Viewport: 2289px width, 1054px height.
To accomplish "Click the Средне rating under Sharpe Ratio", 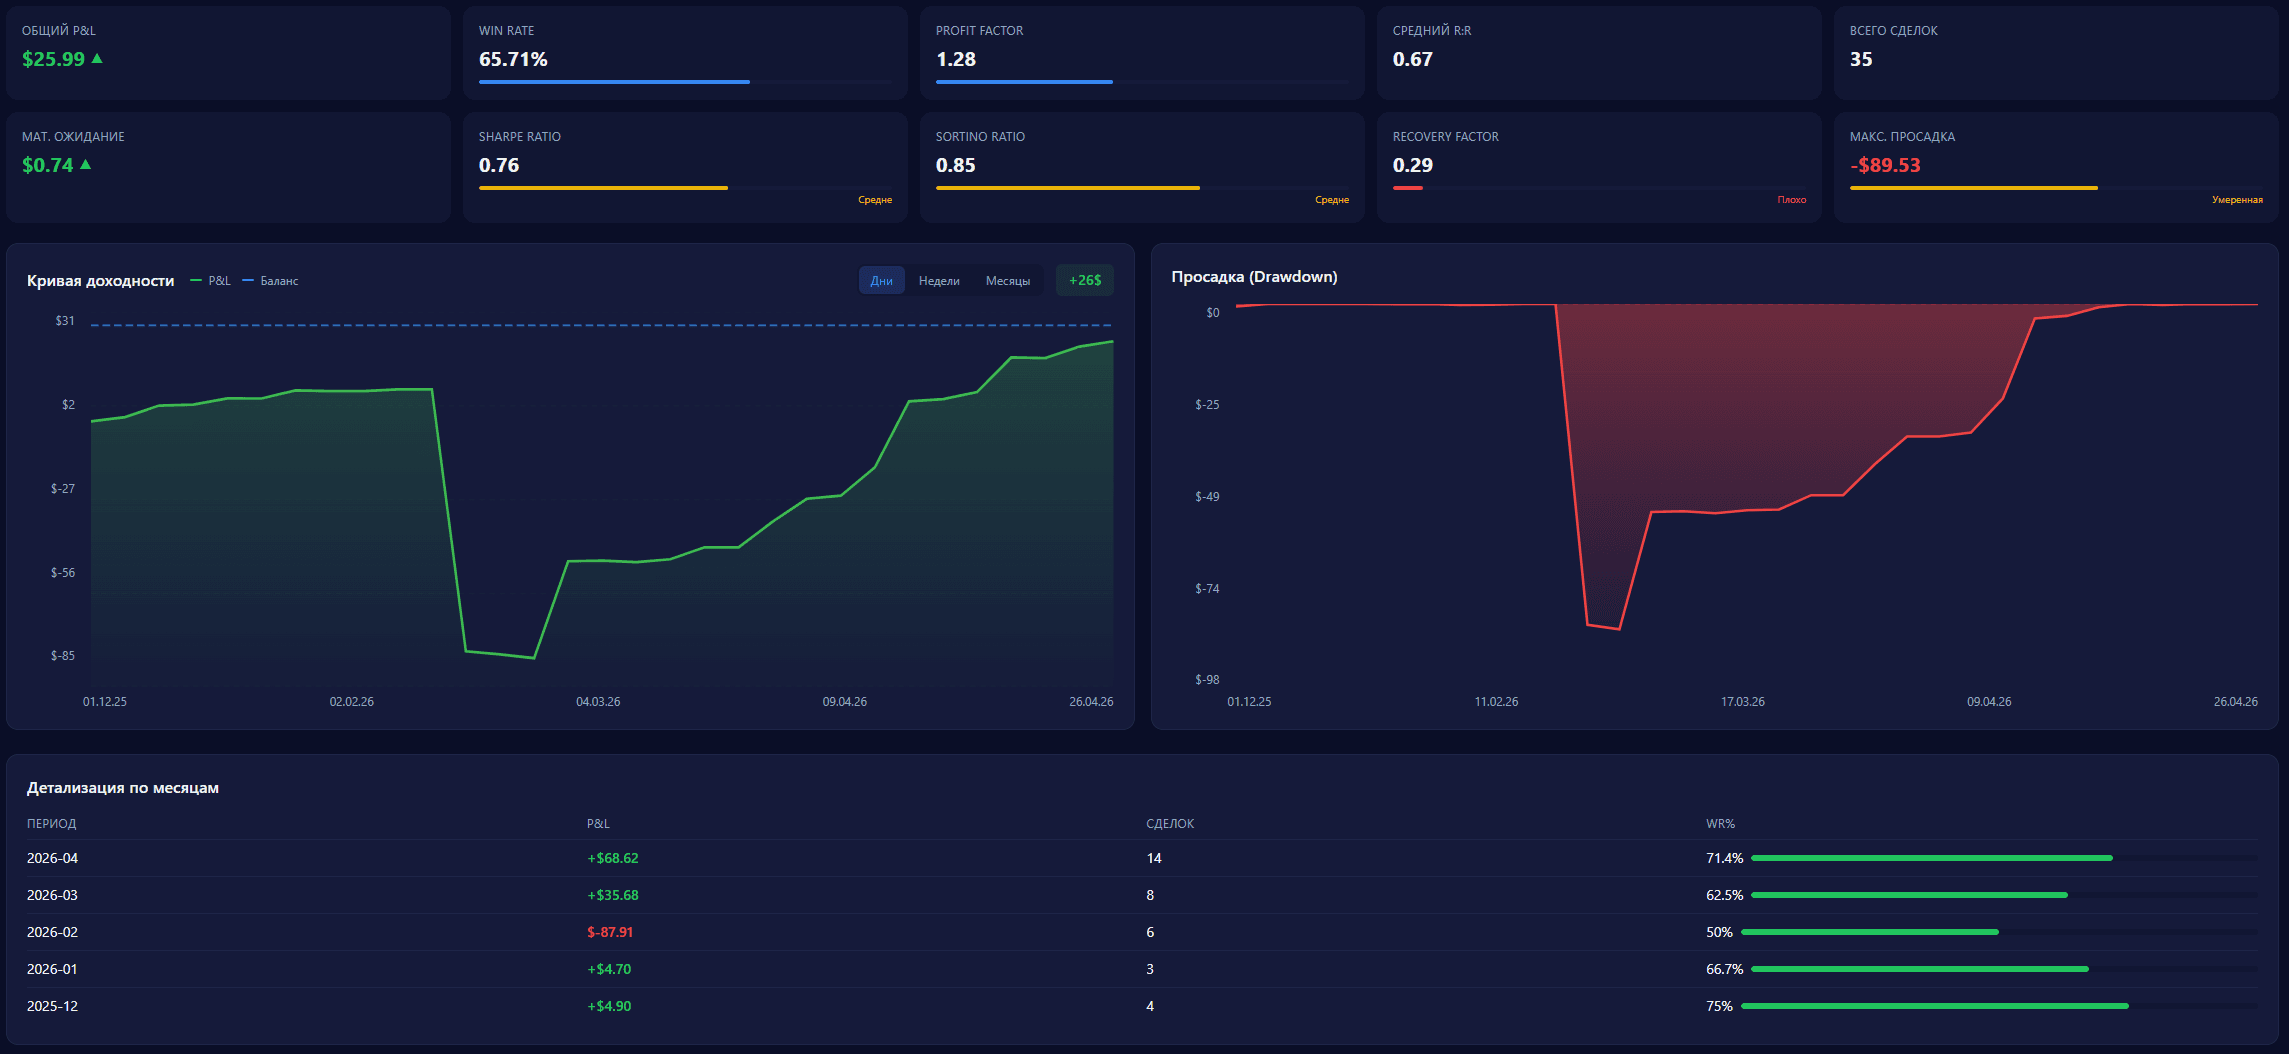I will pyautogui.click(x=875, y=200).
